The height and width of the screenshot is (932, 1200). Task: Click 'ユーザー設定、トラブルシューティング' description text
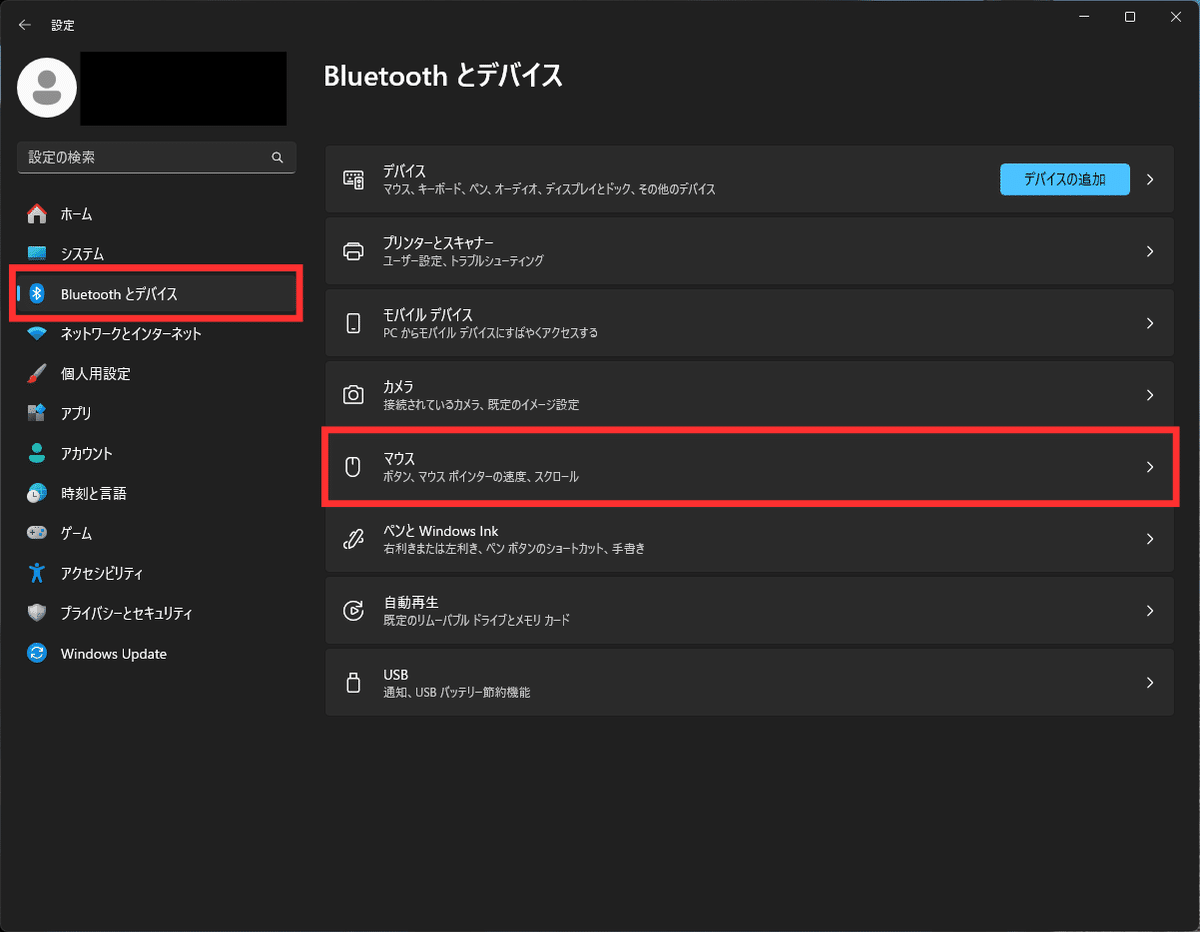(463, 261)
